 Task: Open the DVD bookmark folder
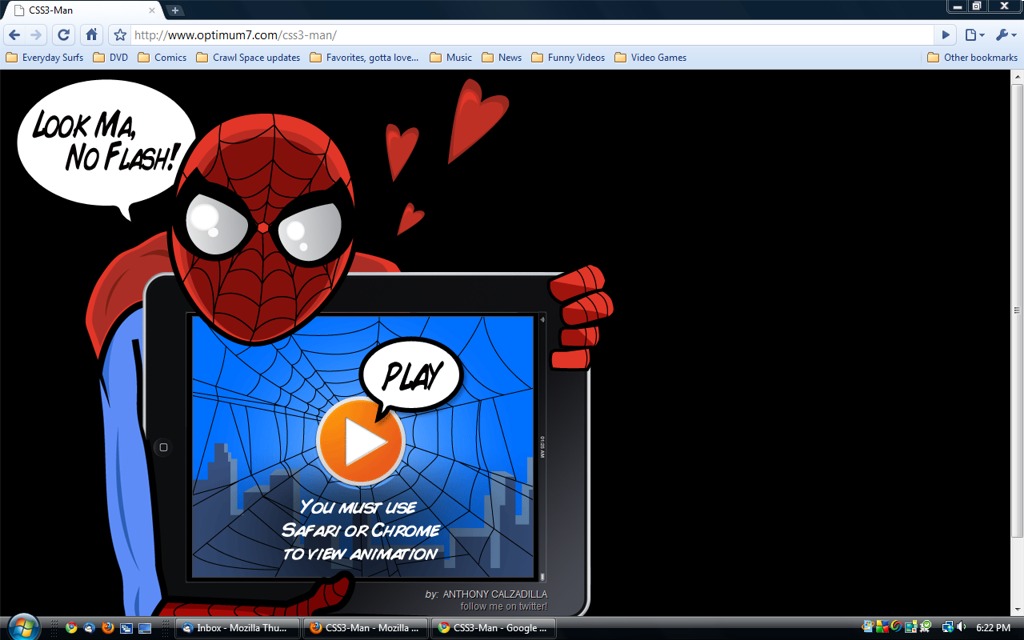tap(110, 57)
